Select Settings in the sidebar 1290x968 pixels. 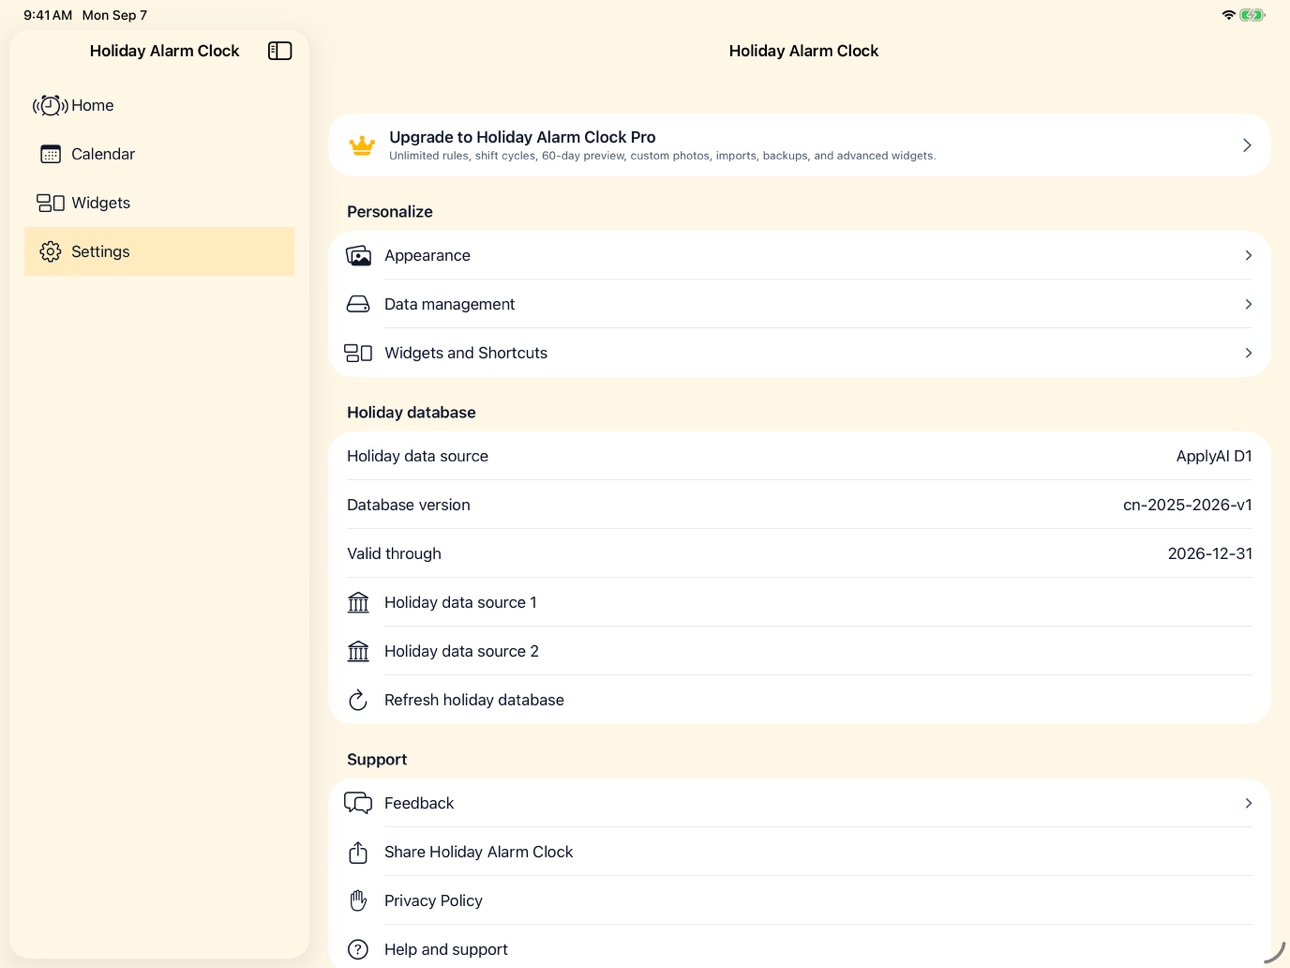(159, 252)
